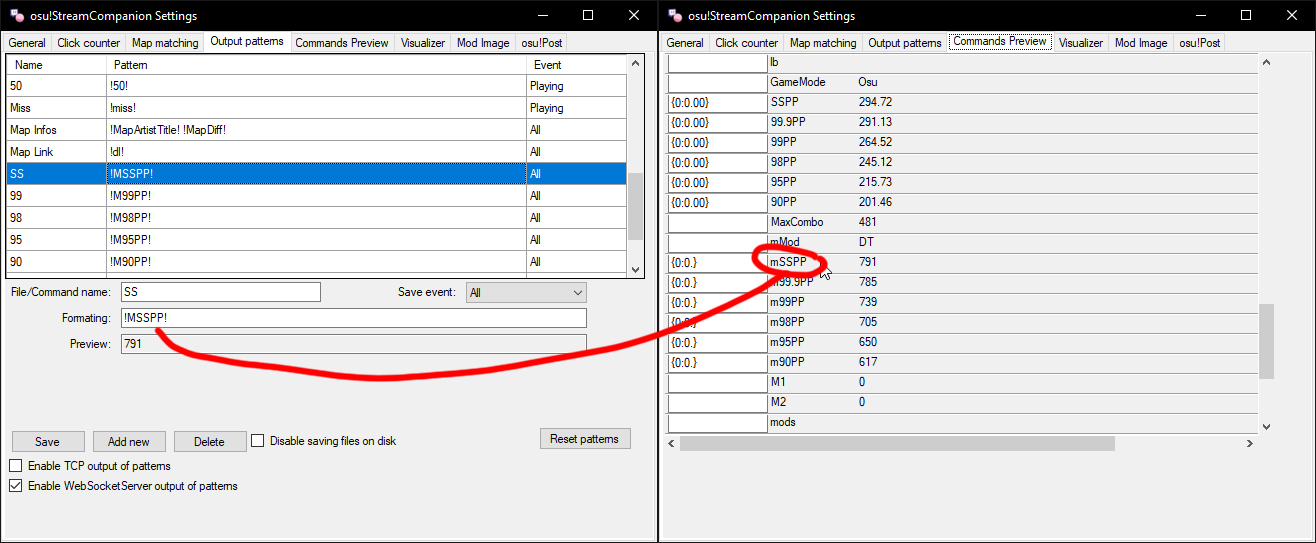
Task: Check Enable TCP output of patterns
Action: [x=16, y=466]
